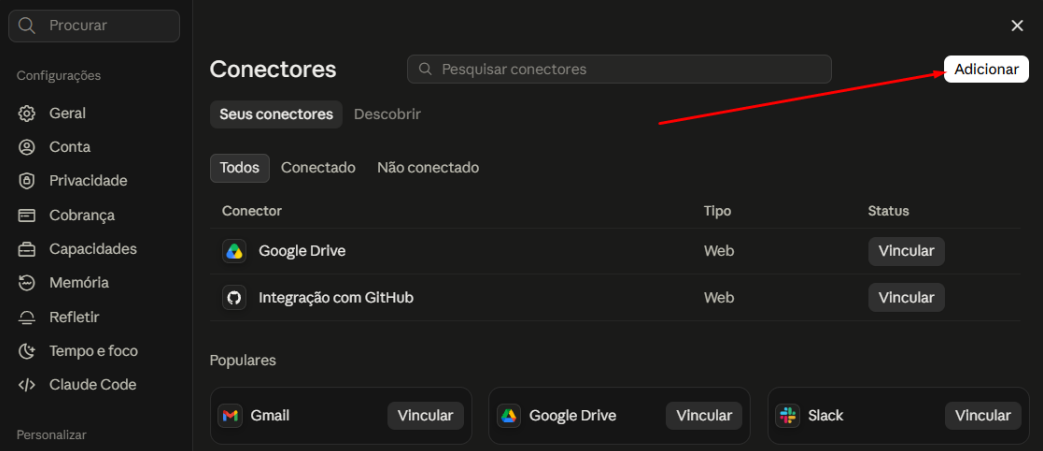The image size is (1043, 451).
Task: Select the Todos filter
Action: pyautogui.click(x=239, y=168)
